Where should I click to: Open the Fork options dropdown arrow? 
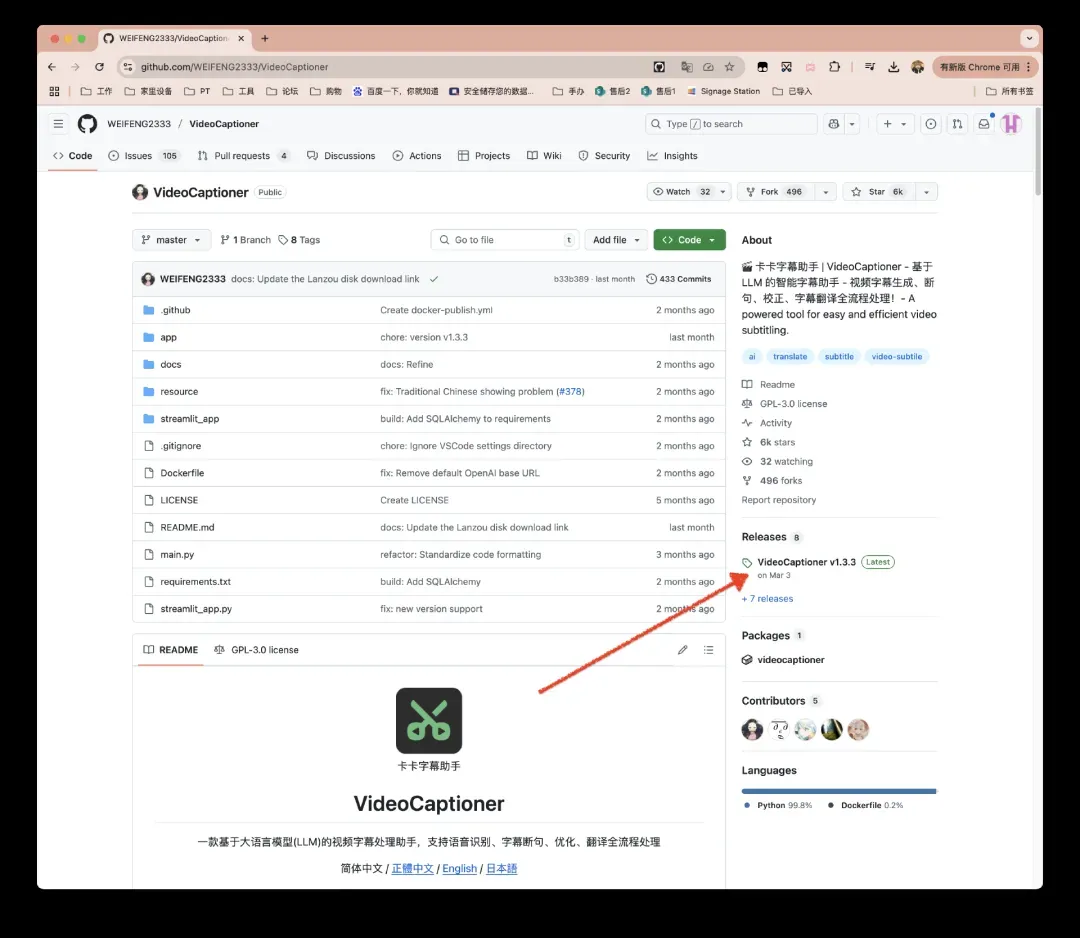(x=825, y=192)
